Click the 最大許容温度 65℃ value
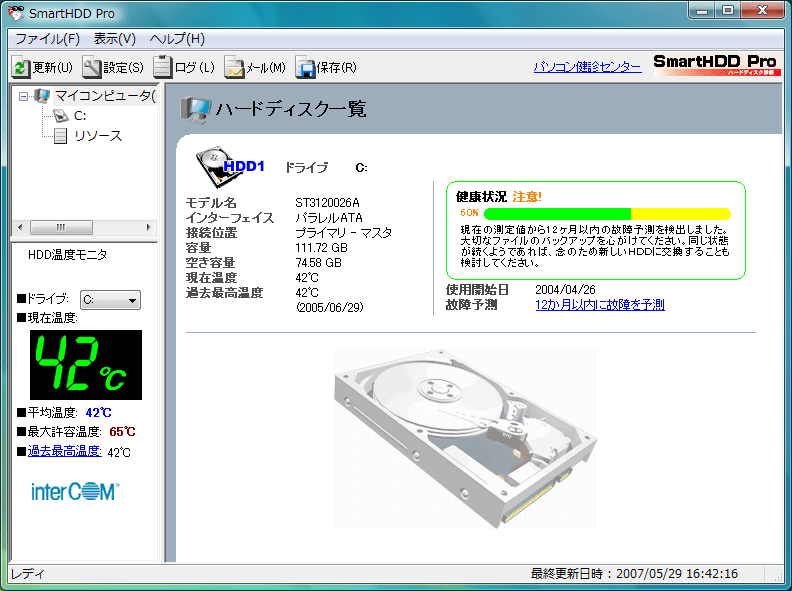Image resolution: width=792 pixels, height=591 pixels. pos(122,432)
